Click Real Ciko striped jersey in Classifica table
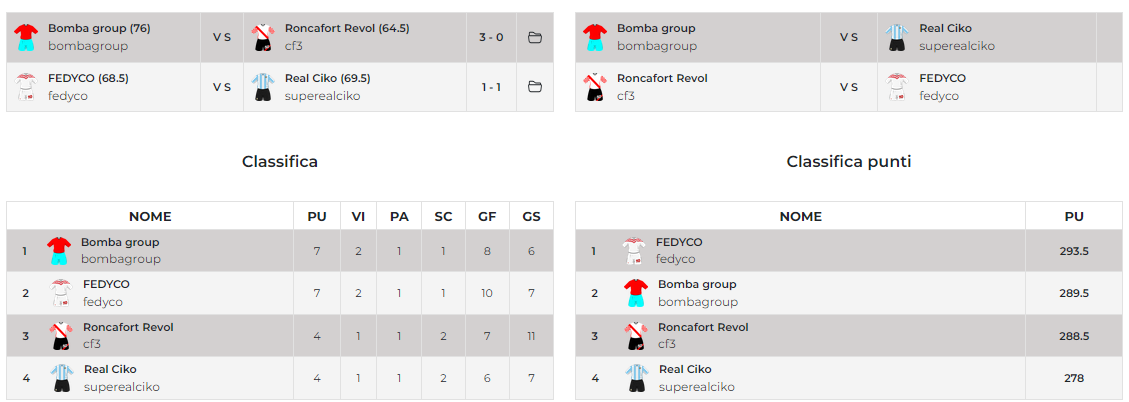This screenshot has width=1129, height=402. click(x=62, y=378)
